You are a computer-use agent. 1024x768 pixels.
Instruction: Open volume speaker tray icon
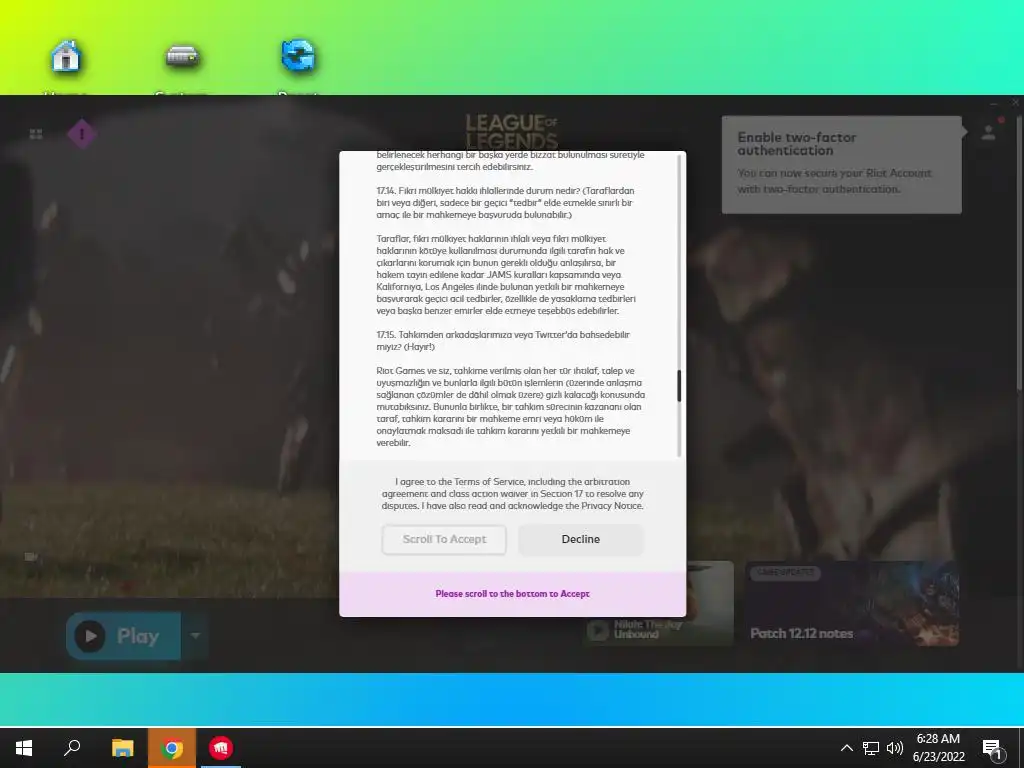895,748
